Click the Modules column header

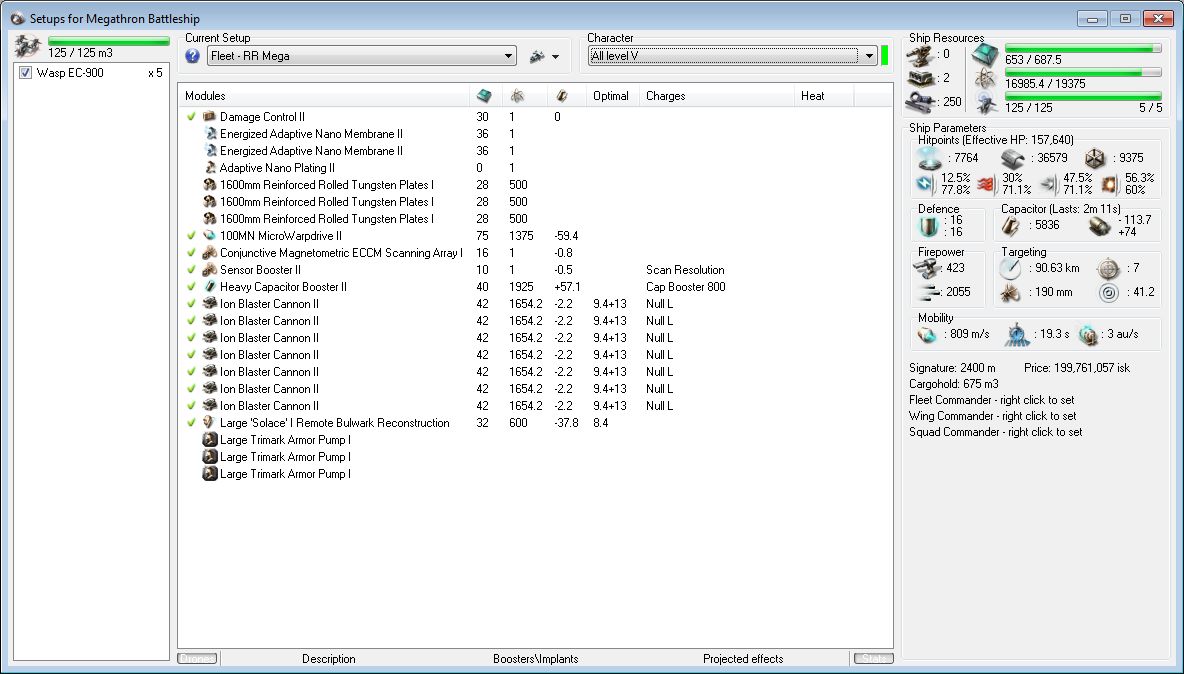tap(205, 96)
